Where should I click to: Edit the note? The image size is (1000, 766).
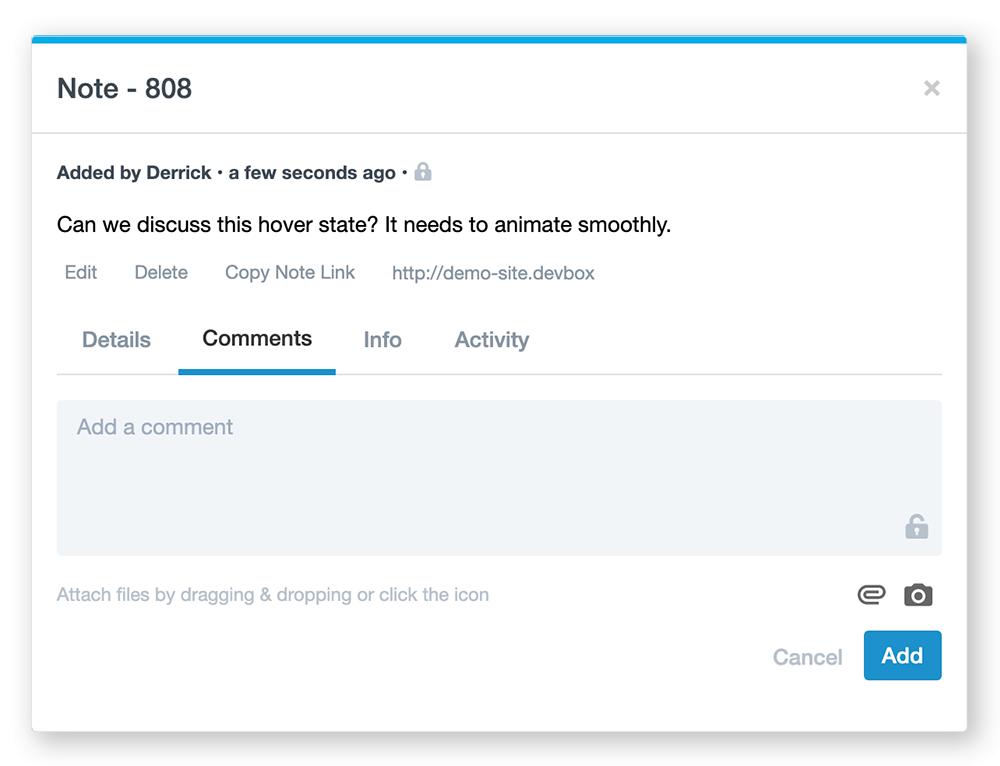(x=81, y=273)
